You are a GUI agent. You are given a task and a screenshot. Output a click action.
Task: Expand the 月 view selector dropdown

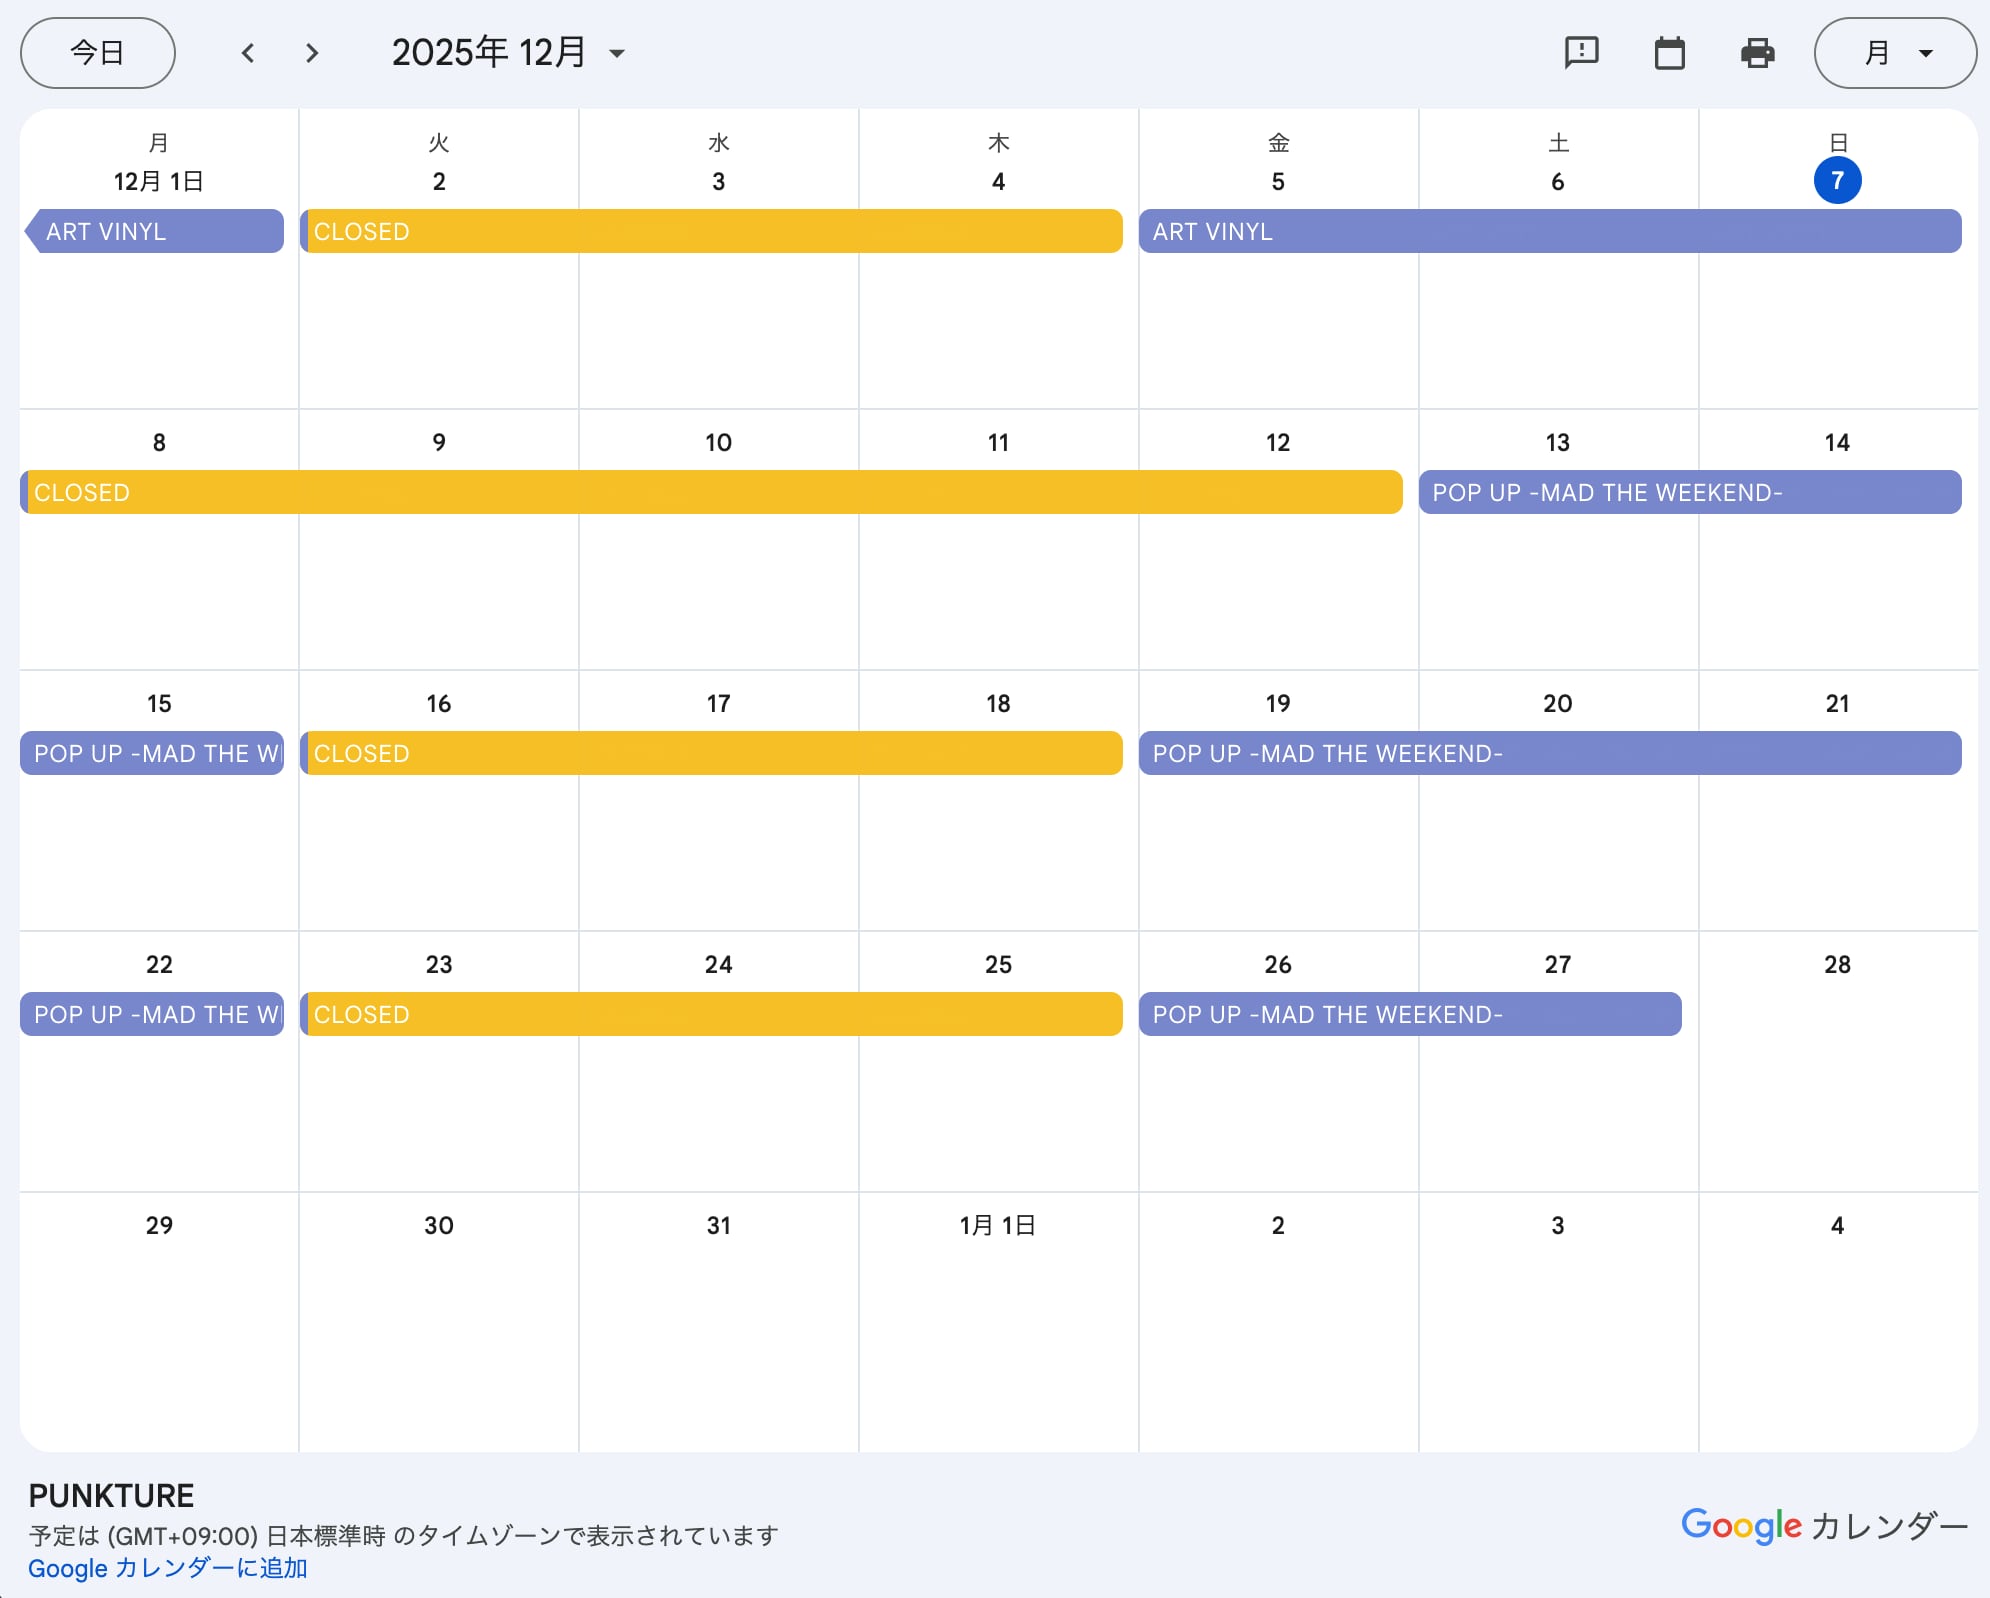1895,53
